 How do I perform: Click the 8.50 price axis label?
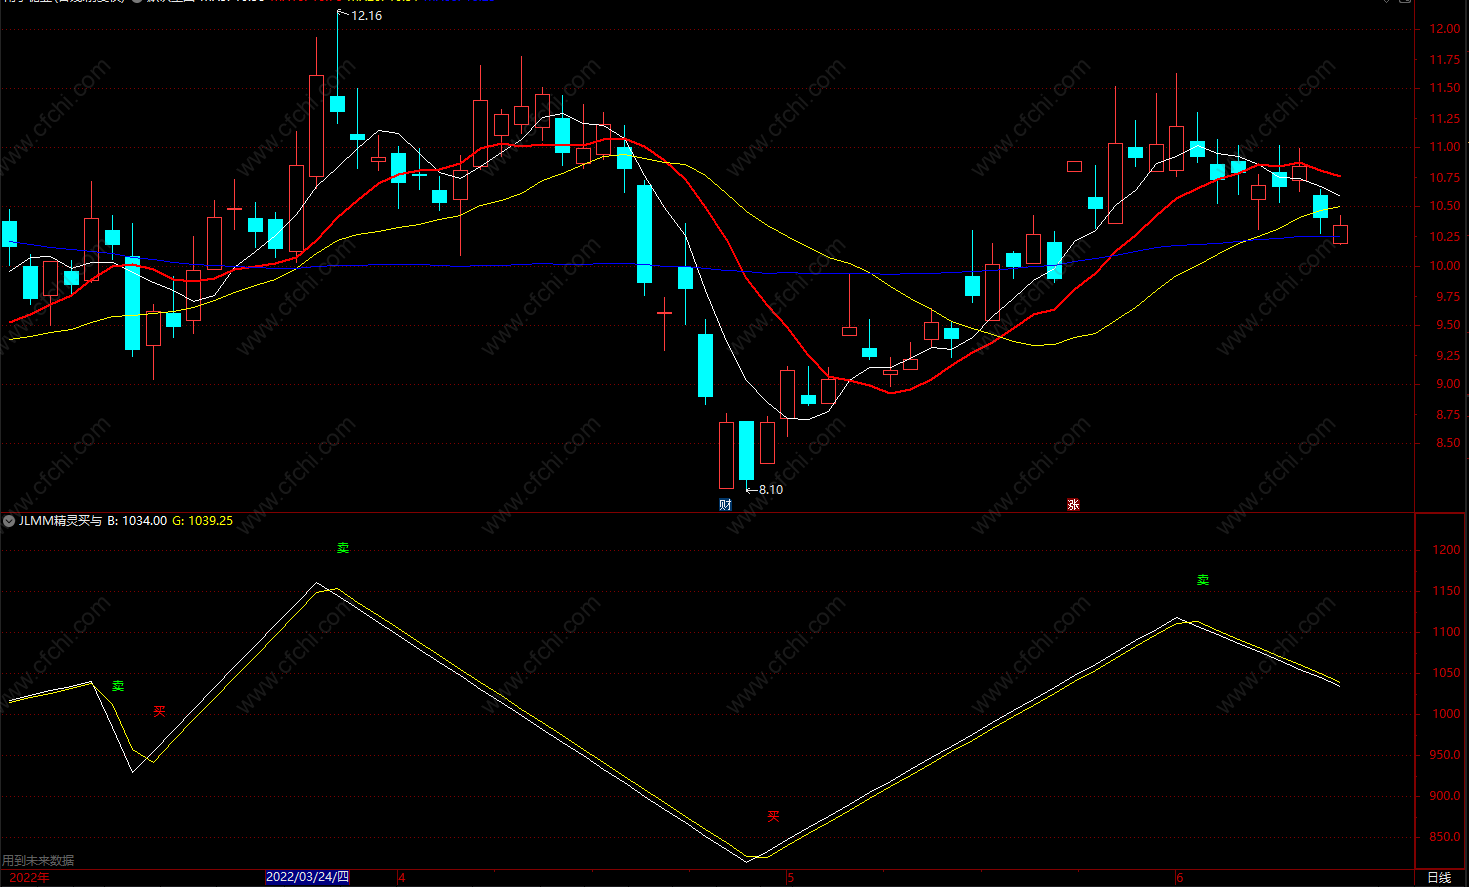[1447, 443]
